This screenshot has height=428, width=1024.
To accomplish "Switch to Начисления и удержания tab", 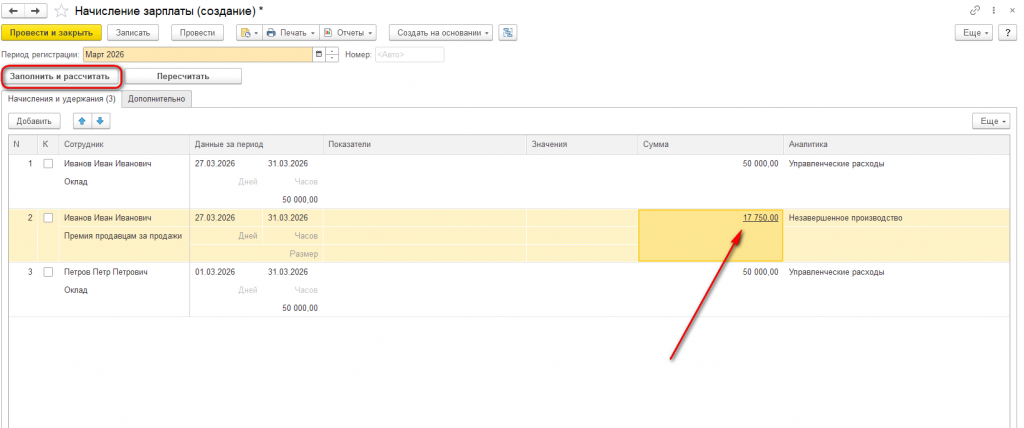I will [x=62, y=99].
